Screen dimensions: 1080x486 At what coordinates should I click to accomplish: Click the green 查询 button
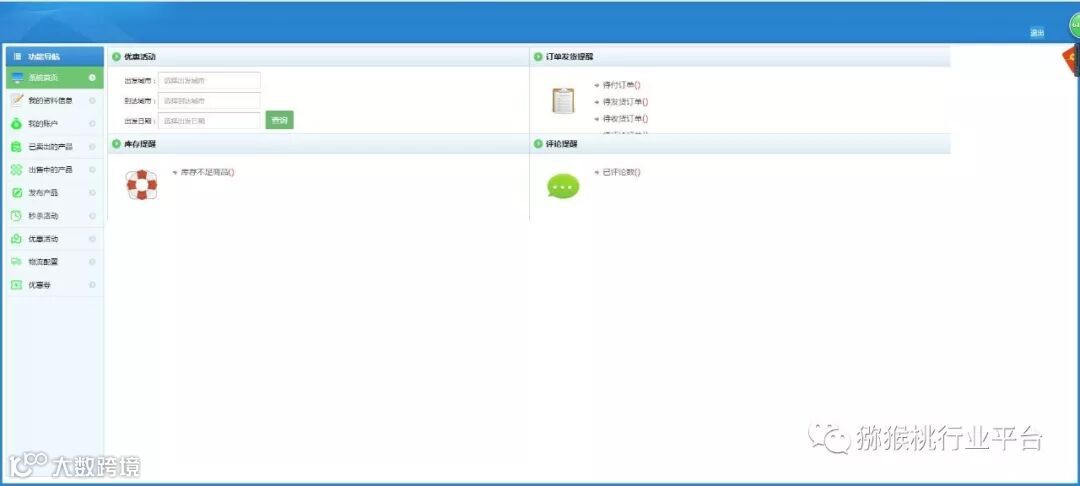coord(280,120)
